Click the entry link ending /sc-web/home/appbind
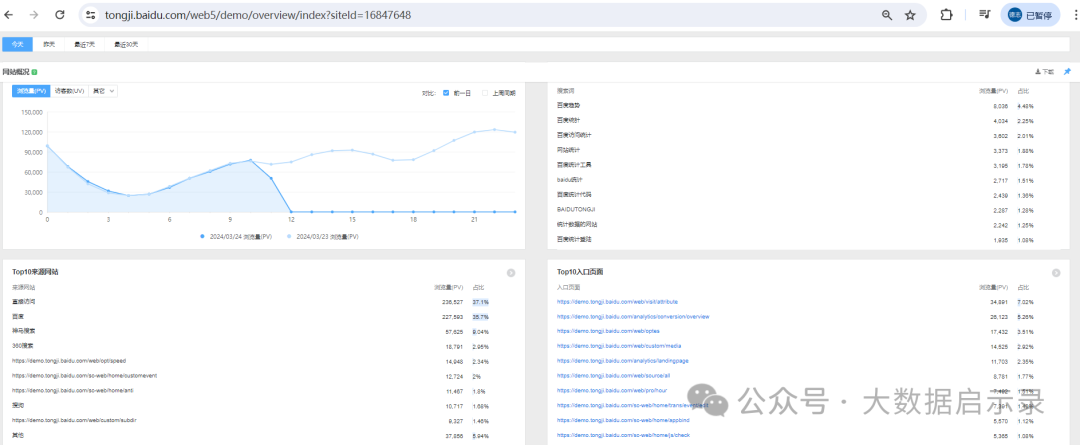Image resolution: width=1080 pixels, height=445 pixels. pos(624,420)
